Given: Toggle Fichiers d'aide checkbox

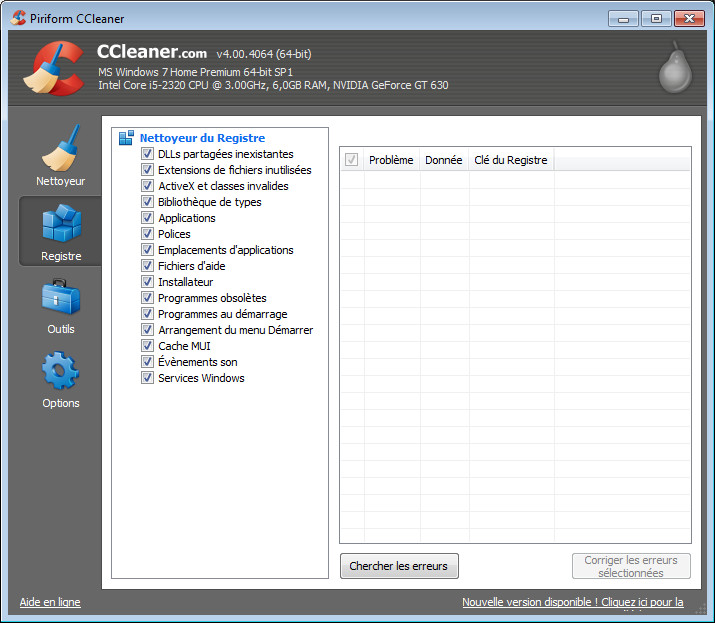Looking at the screenshot, I should coord(147,265).
